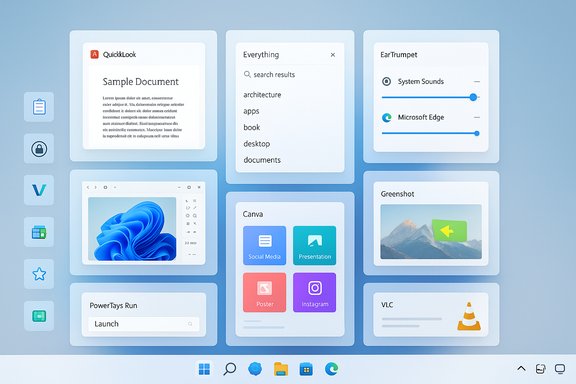Click the system tray icon beside the chevron
The width and height of the screenshot is (576, 384).
[540, 369]
